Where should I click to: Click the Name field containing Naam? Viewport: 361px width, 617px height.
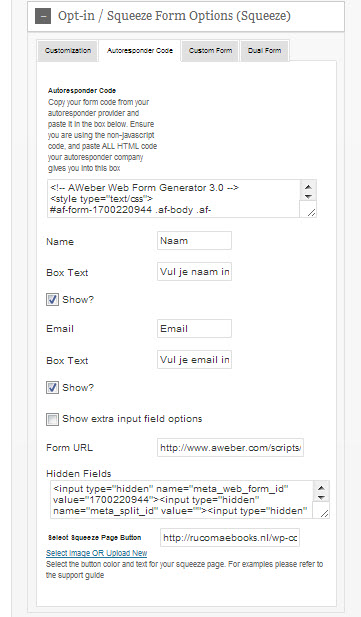point(194,240)
